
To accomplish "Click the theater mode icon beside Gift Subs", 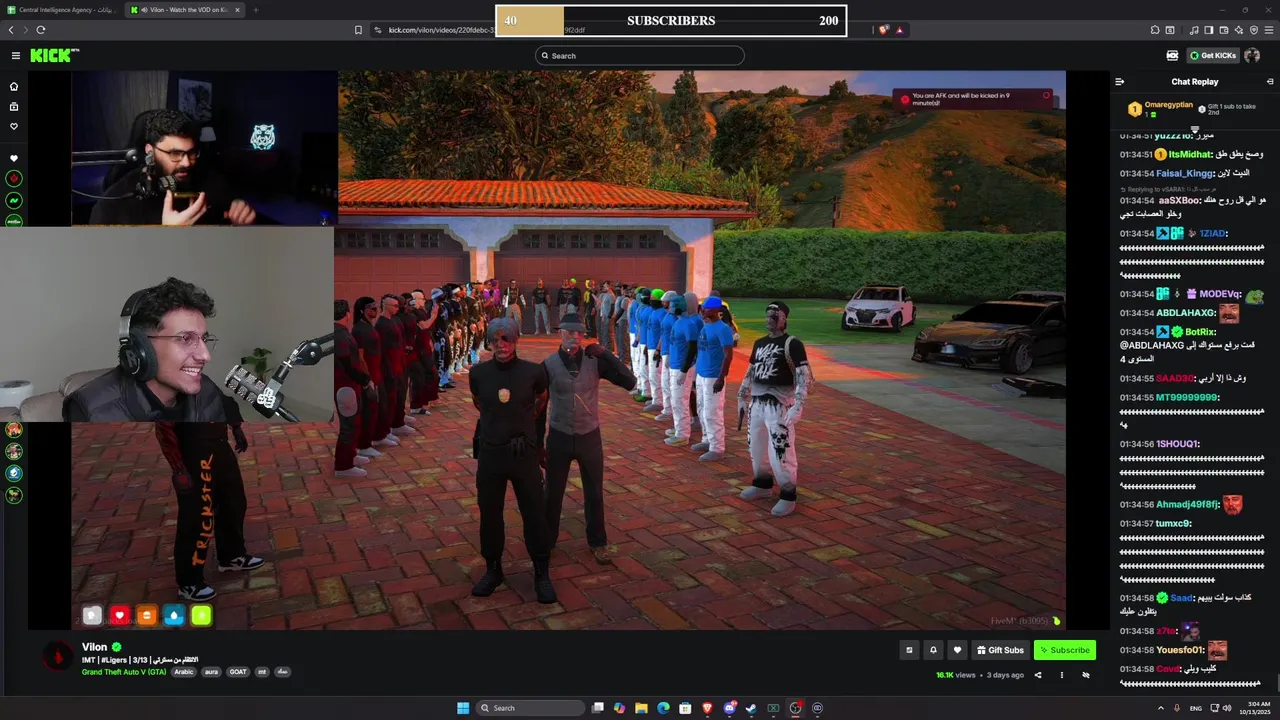I will coord(909,650).
